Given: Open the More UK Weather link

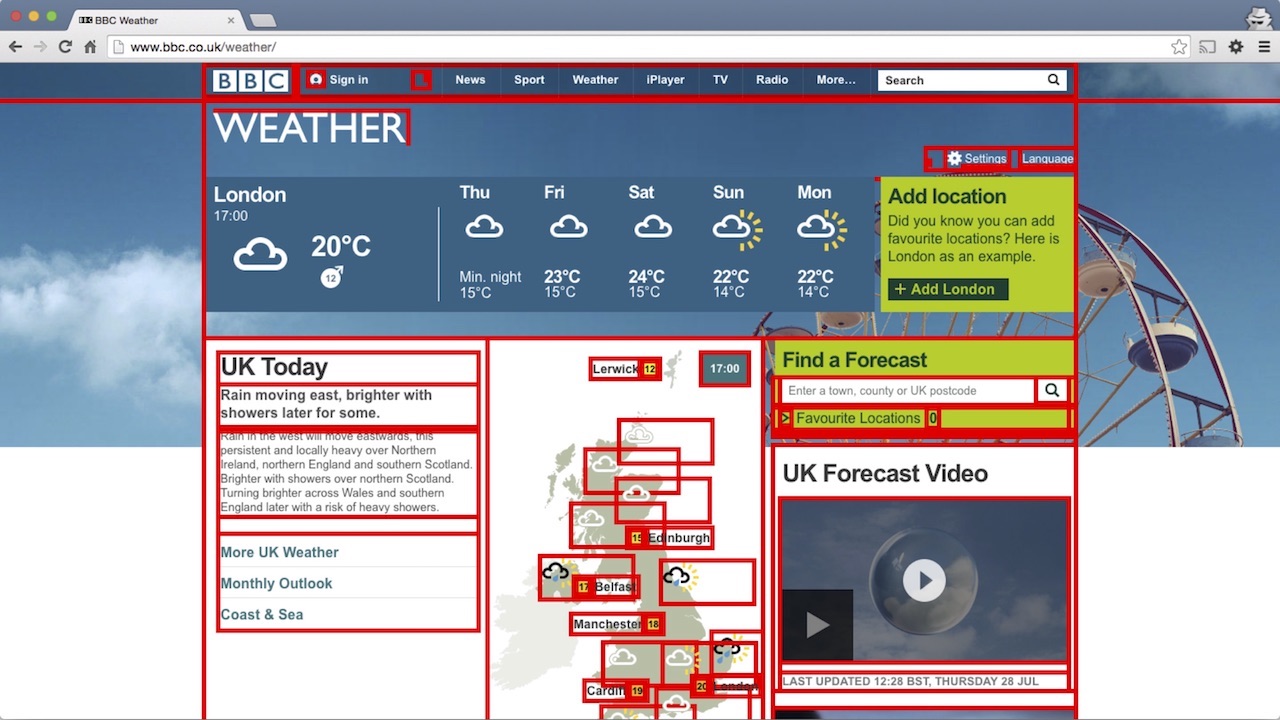Looking at the screenshot, I should [280, 552].
